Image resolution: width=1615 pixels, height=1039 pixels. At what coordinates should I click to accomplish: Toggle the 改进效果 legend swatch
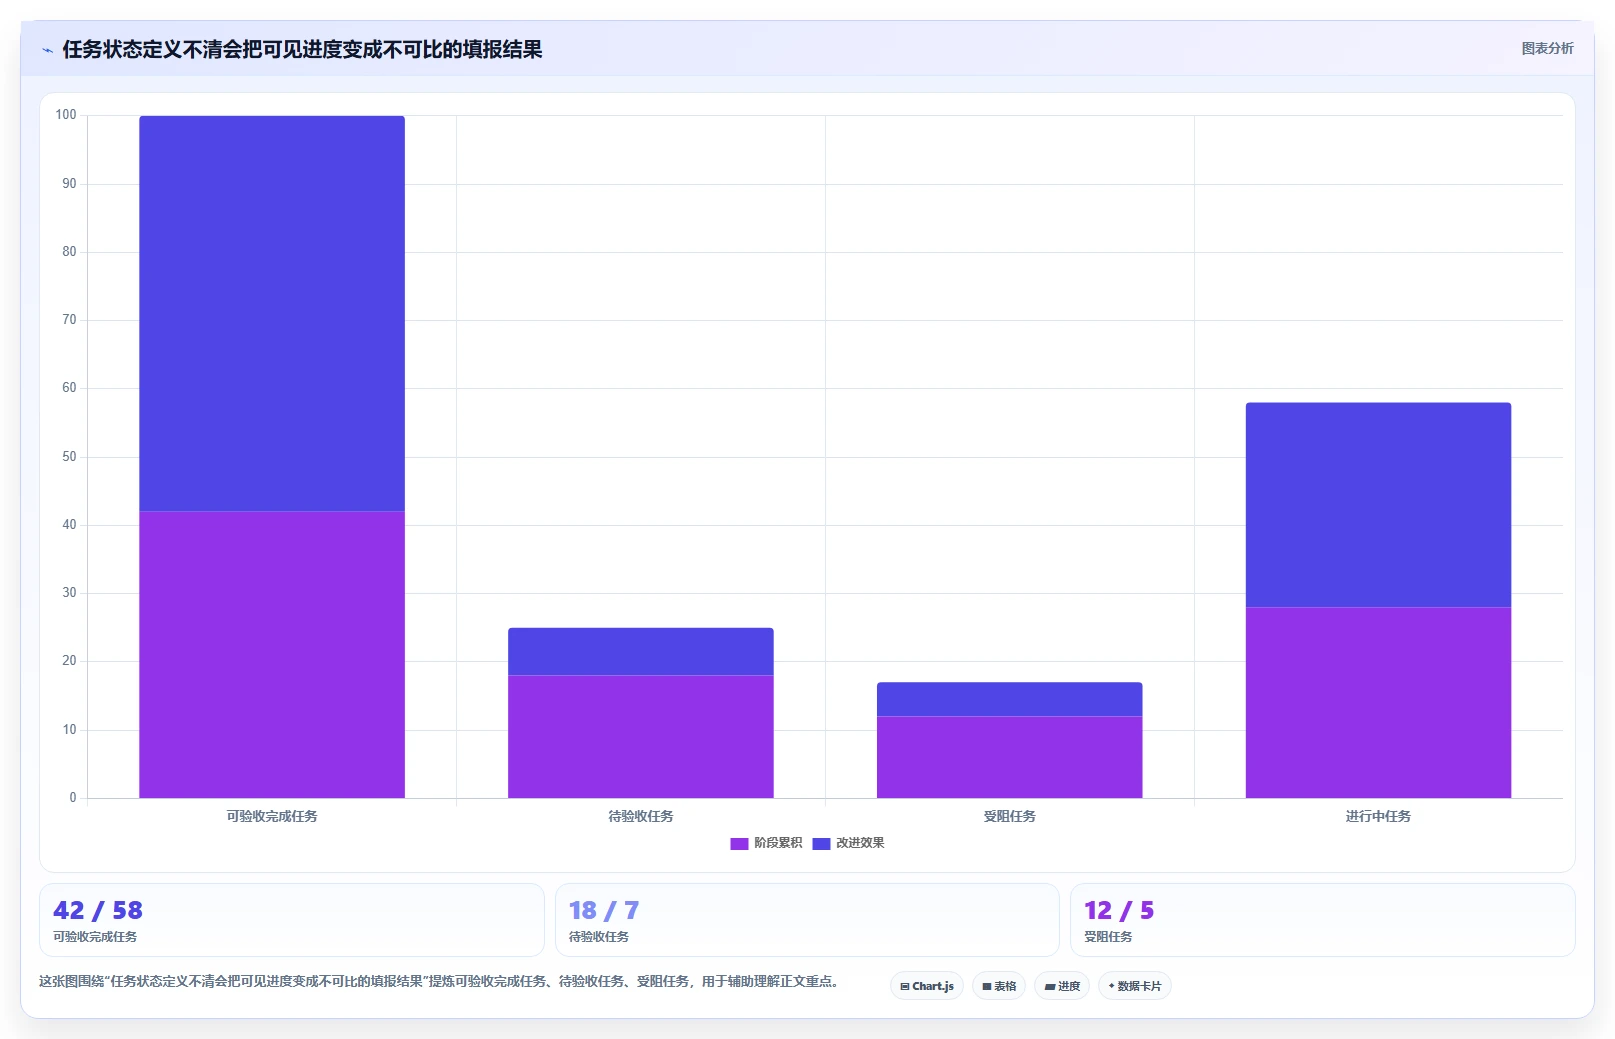tap(821, 843)
